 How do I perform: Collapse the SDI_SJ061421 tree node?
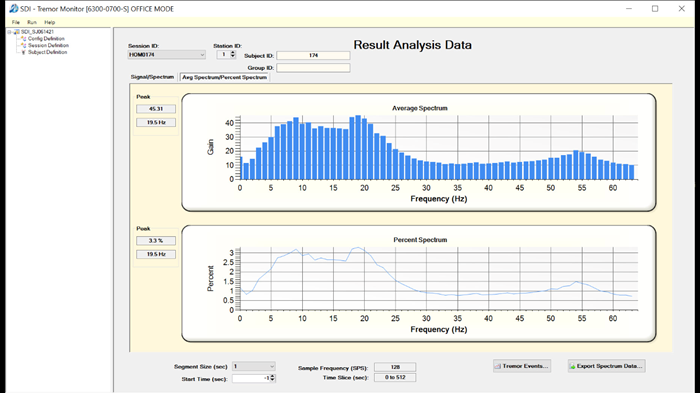[x=9, y=32]
